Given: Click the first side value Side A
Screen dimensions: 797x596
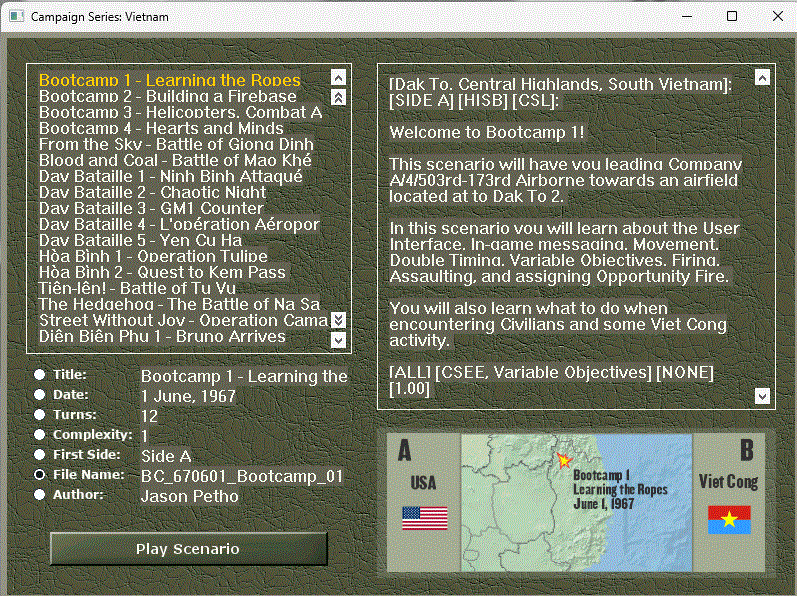Looking at the screenshot, I should click(x=166, y=456).
